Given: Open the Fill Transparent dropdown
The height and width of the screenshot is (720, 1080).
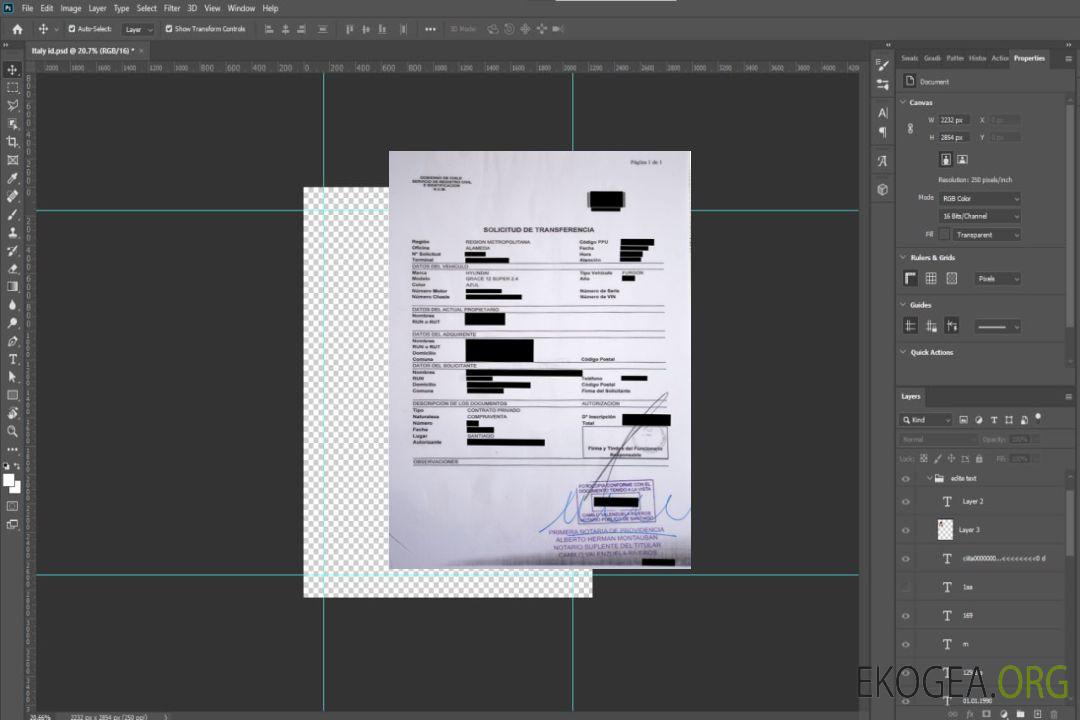Looking at the screenshot, I should point(986,235).
